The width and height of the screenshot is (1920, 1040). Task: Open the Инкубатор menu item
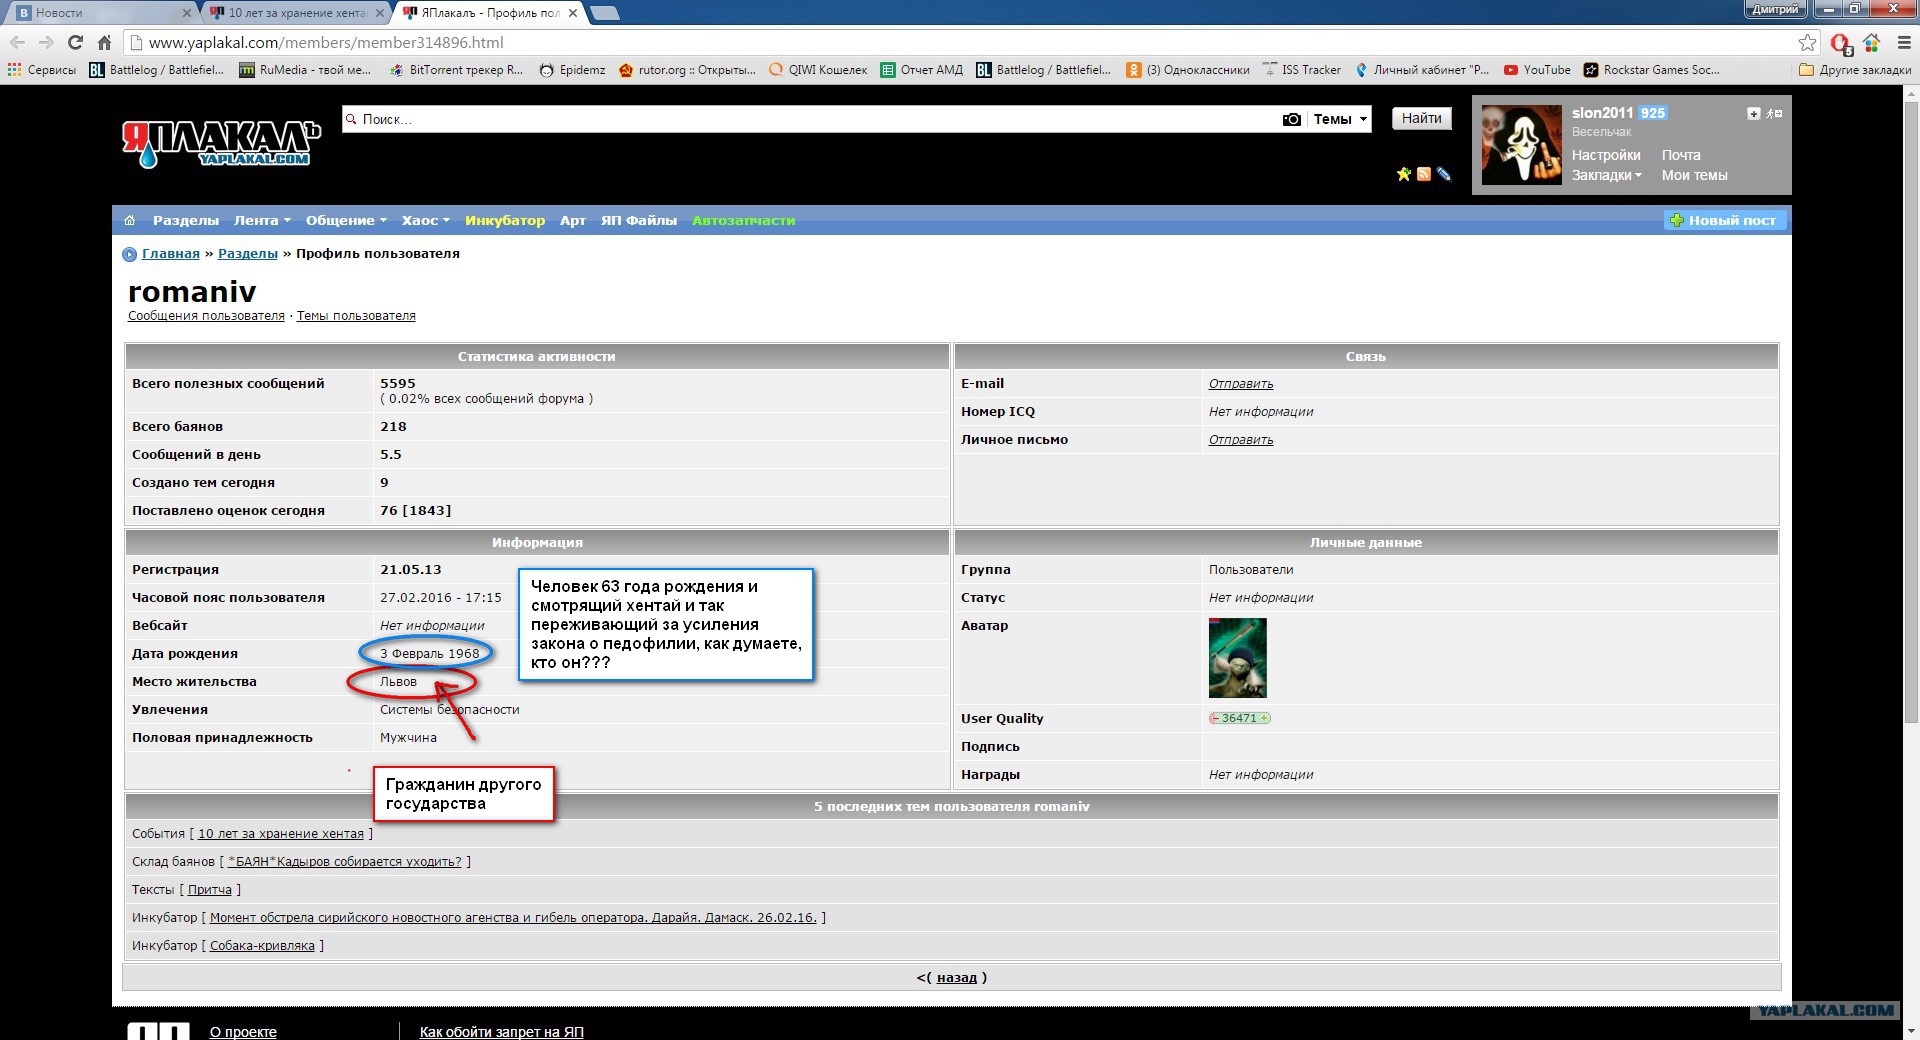(504, 220)
